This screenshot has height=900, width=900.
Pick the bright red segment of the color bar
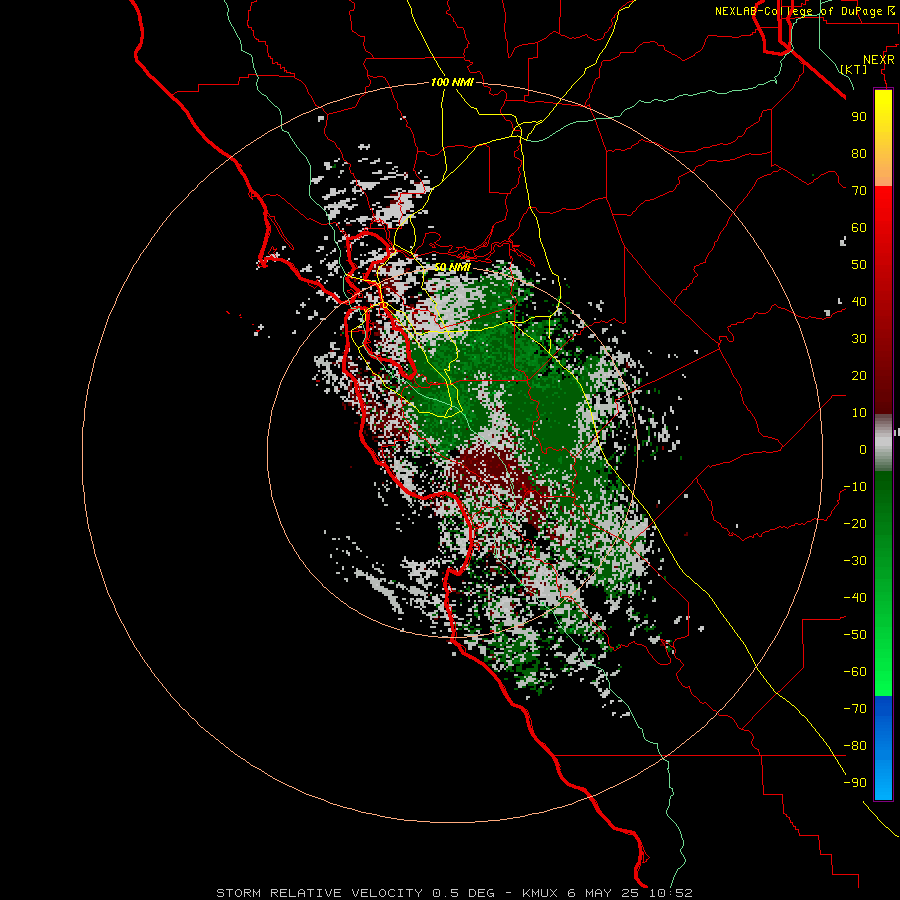click(x=883, y=212)
